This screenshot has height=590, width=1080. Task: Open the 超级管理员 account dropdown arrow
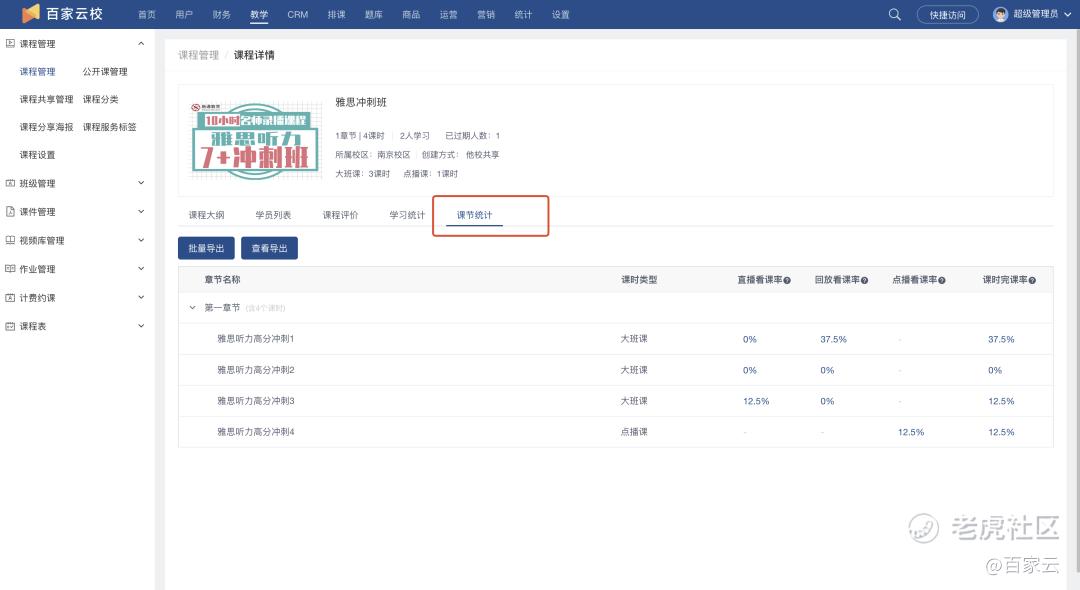pyautogui.click(x=1068, y=14)
